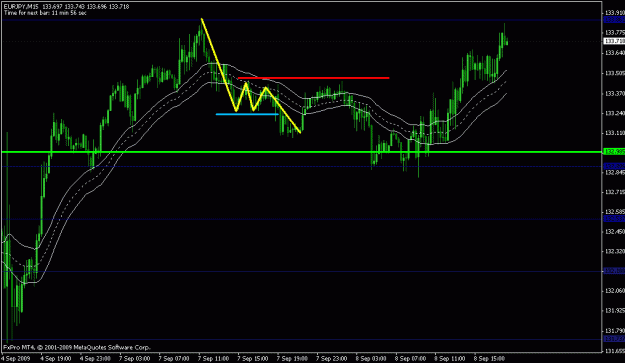Click the '7 Sep 15:00' time axis label
Screen dimensions: 625x363
pyautogui.click(x=253, y=358)
